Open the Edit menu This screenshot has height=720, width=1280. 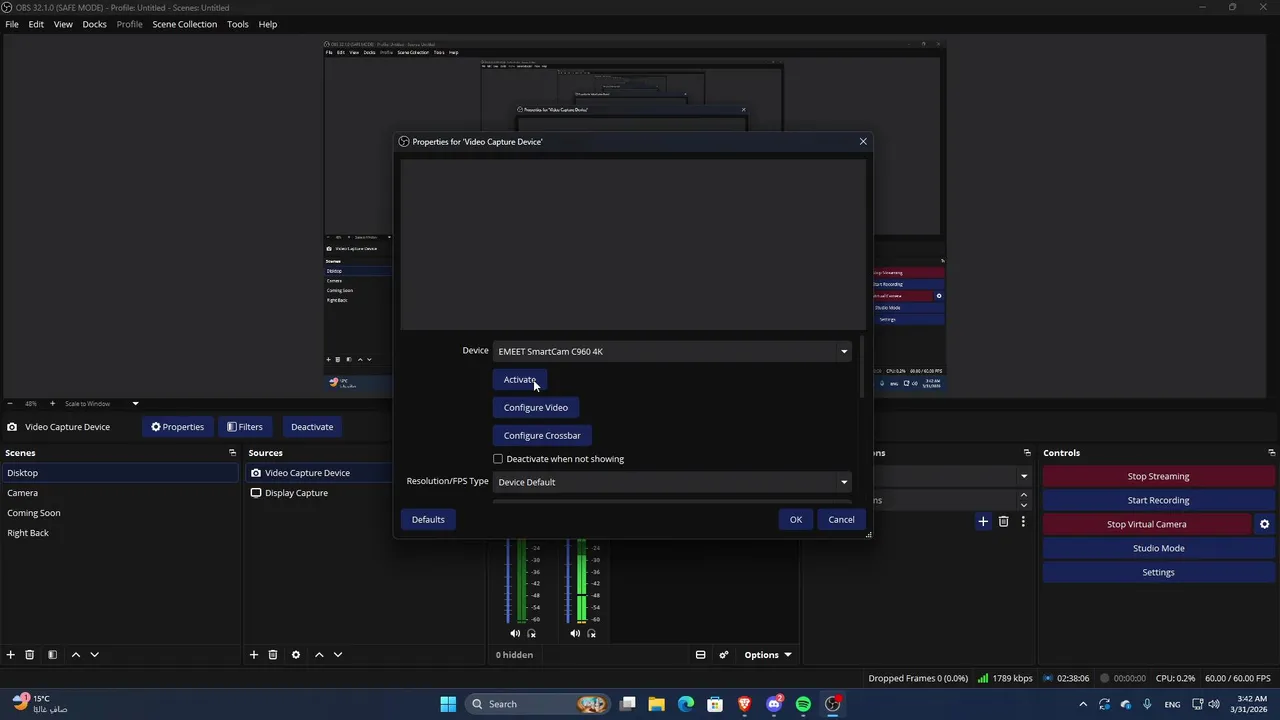pyautogui.click(x=36, y=24)
